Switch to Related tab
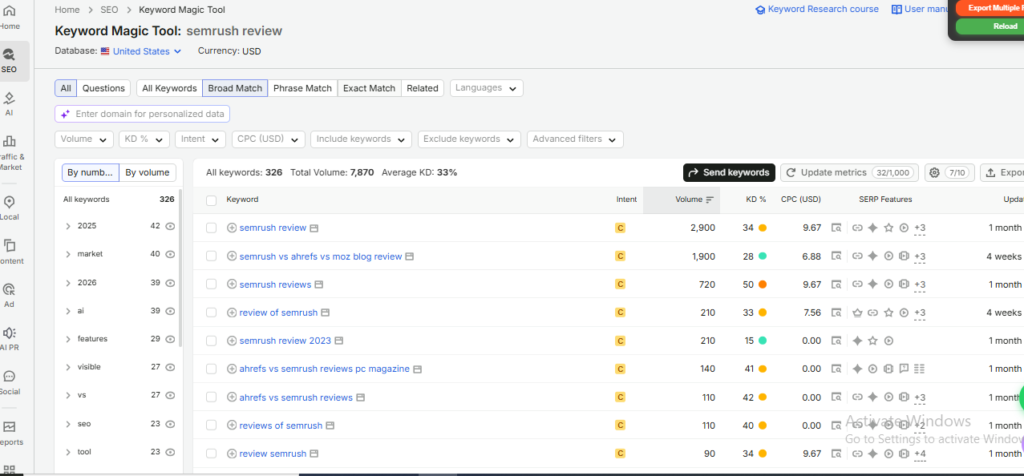Image resolution: width=1024 pixels, height=476 pixels. click(x=423, y=88)
